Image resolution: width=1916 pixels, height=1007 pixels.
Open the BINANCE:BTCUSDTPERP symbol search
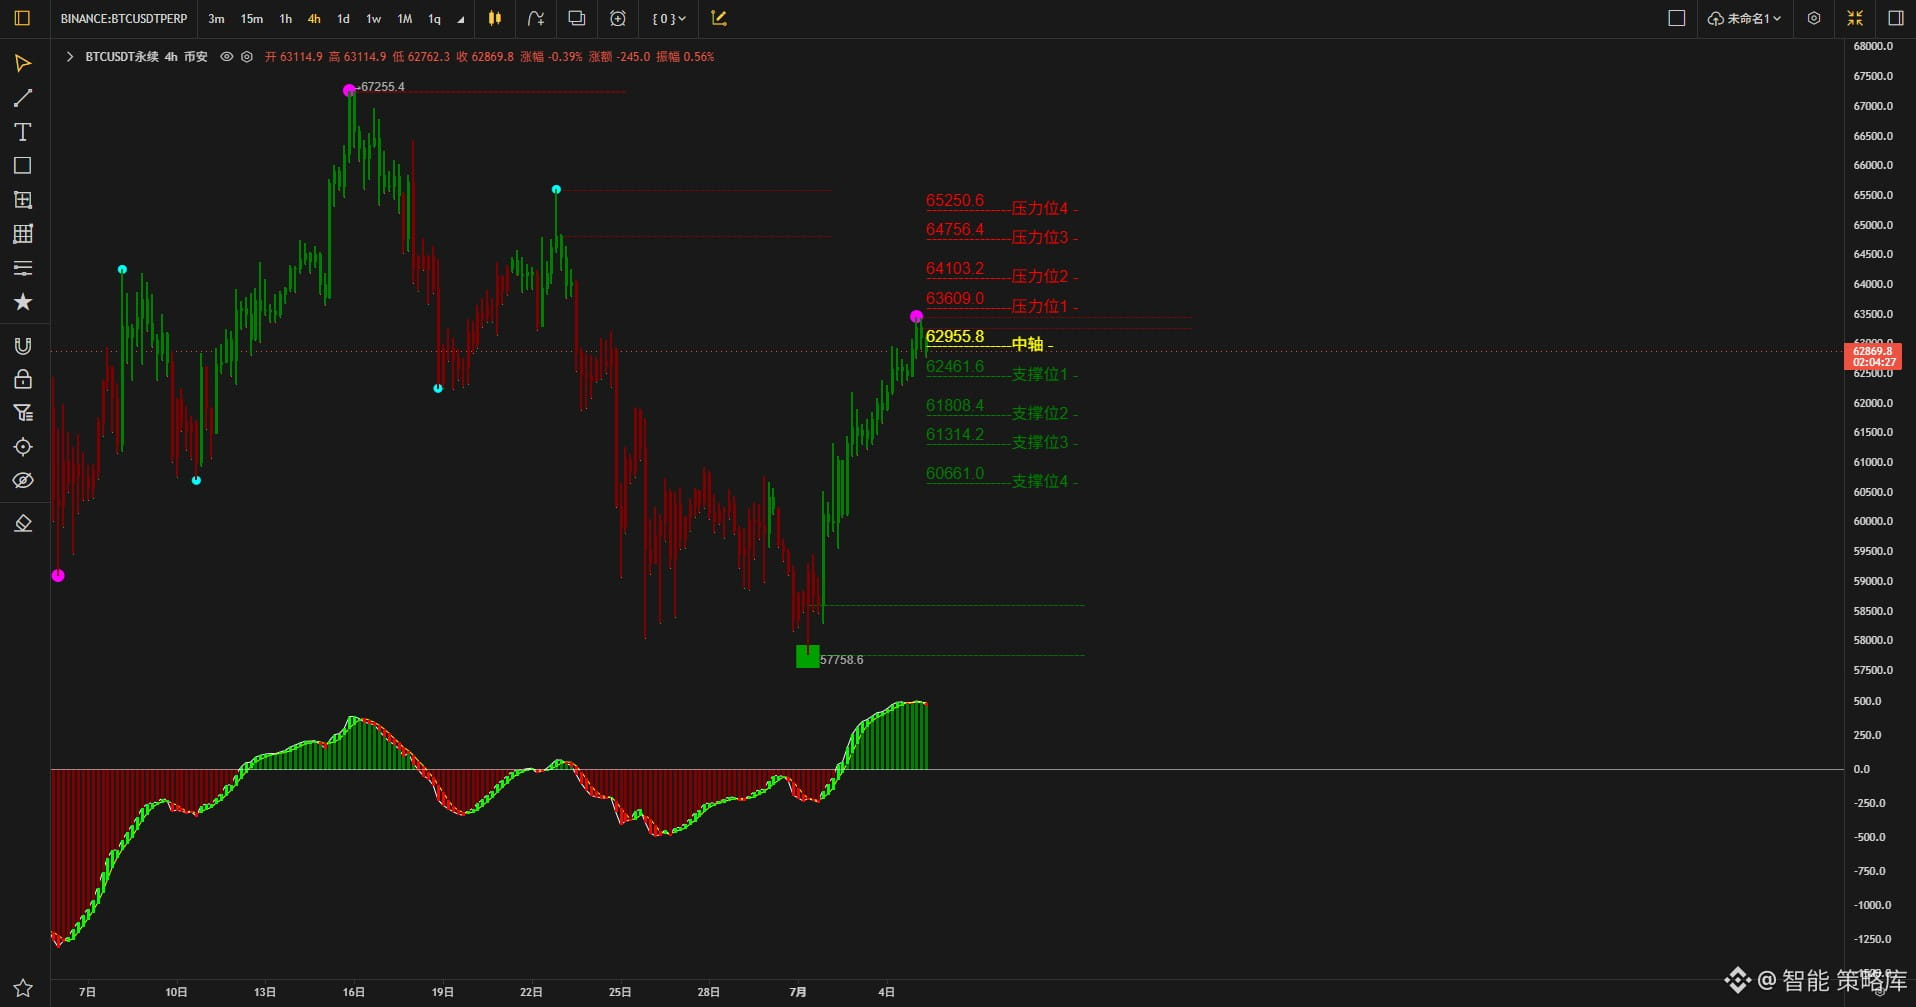(x=124, y=19)
